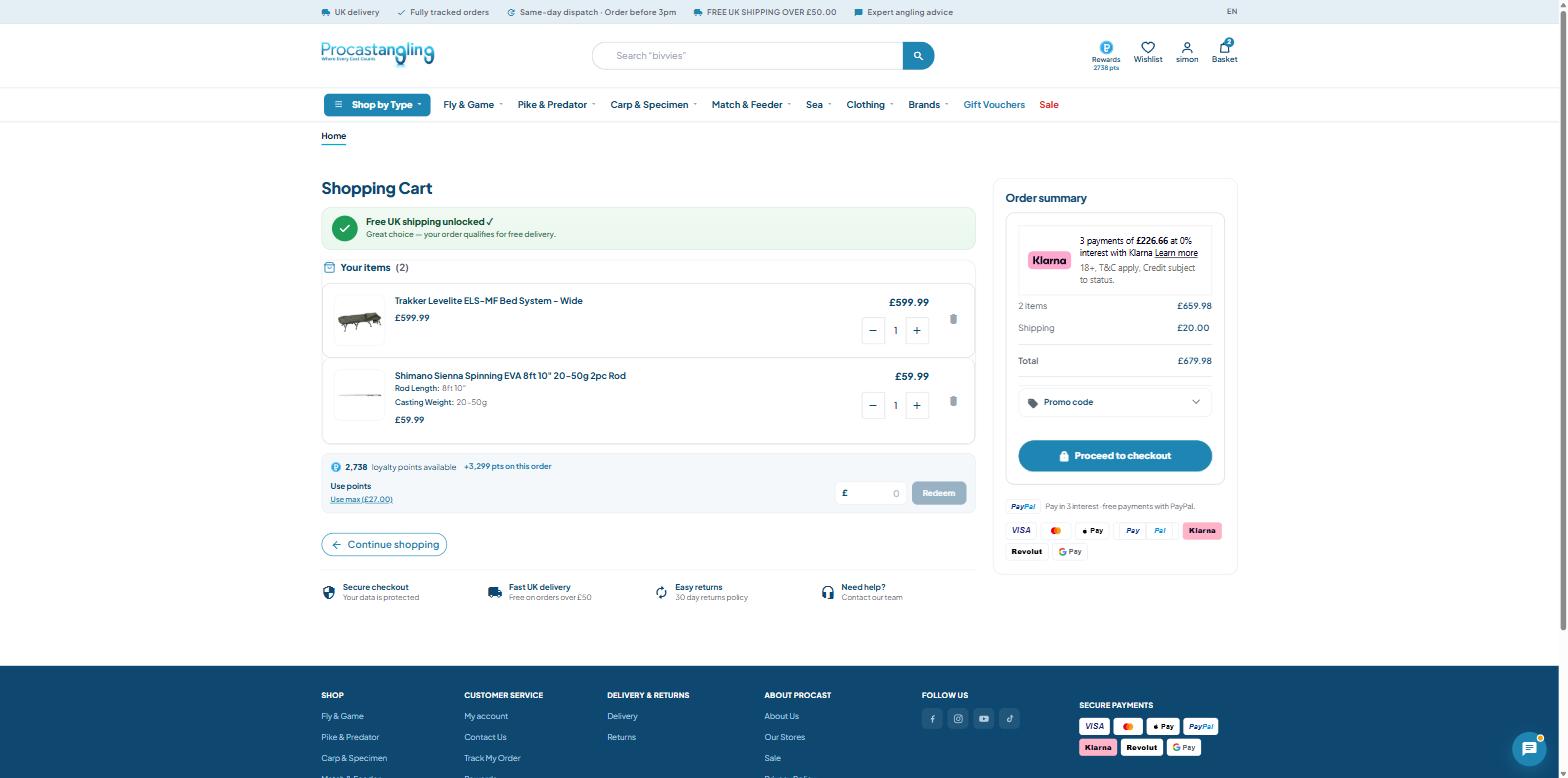1568x778 pixels.
Task: Open the Facebook icon in footer
Action: [x=932, y=719]
